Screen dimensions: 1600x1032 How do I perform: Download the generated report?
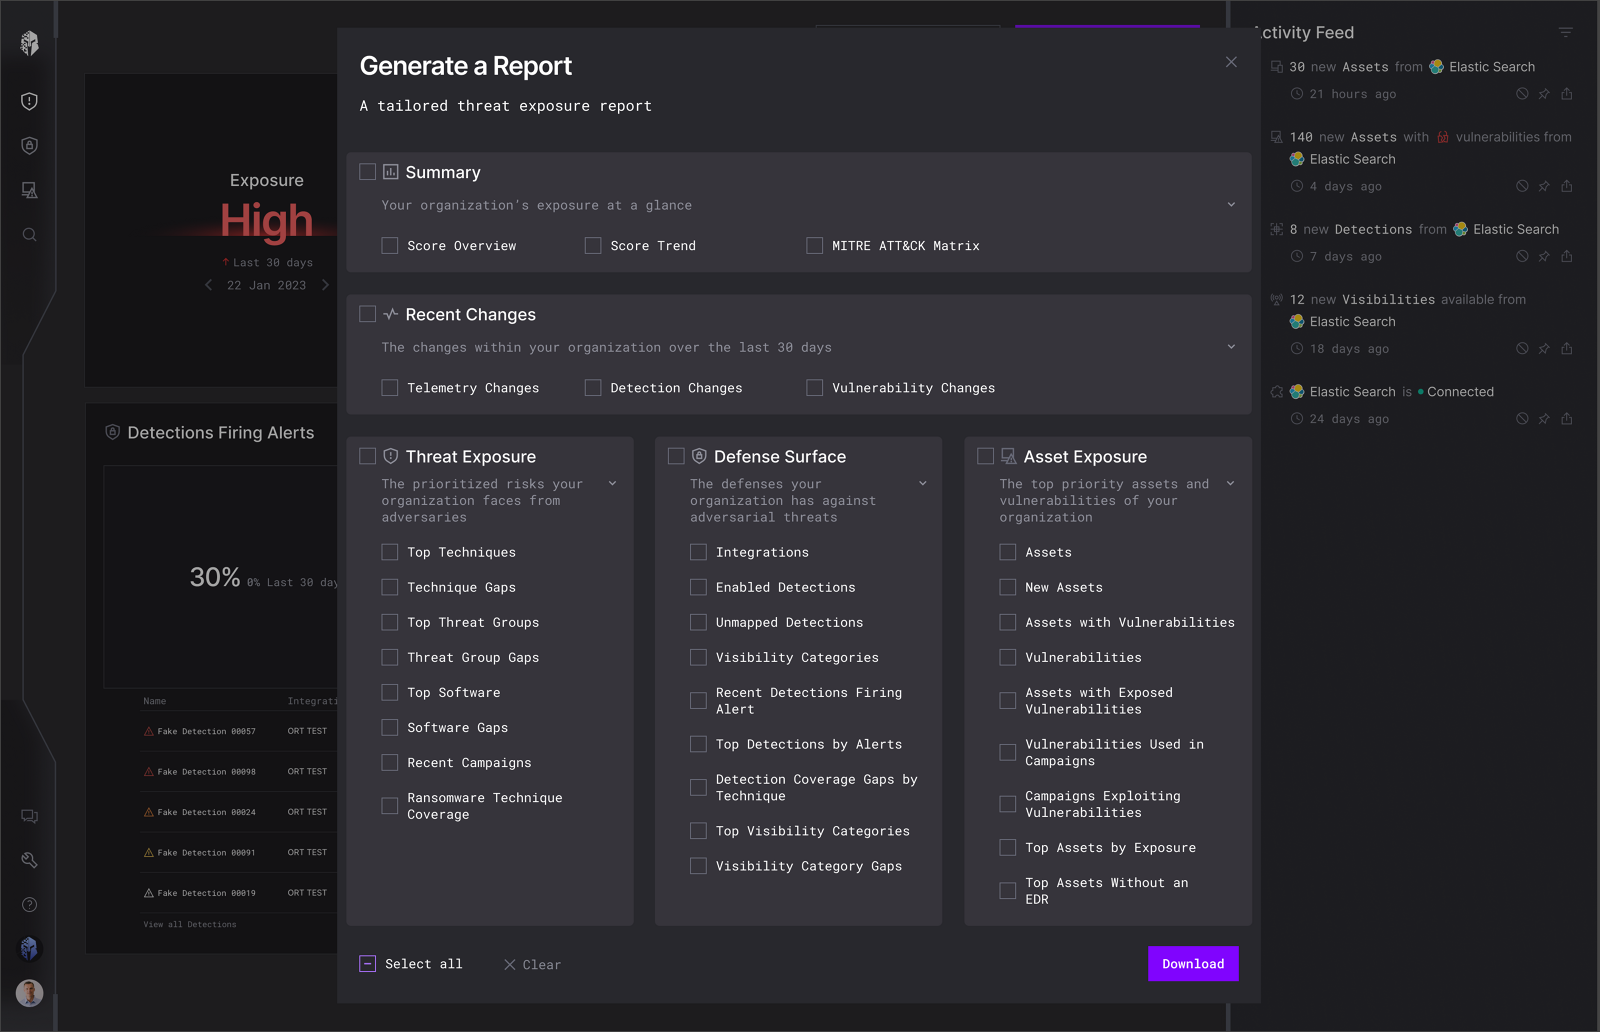(1193, 964)
